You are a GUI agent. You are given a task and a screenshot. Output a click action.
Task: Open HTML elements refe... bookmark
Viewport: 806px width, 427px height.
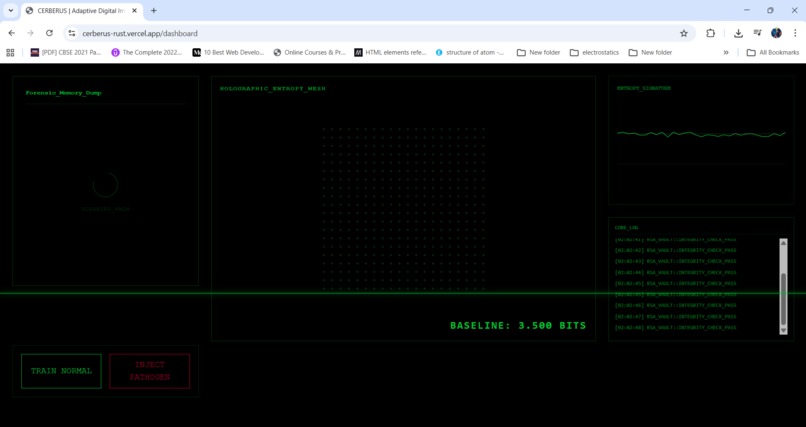click(390, 52)
